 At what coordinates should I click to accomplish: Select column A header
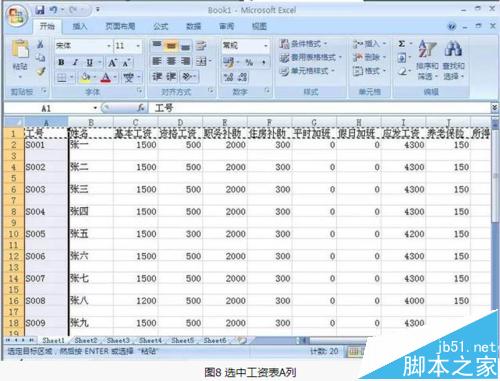46,122
